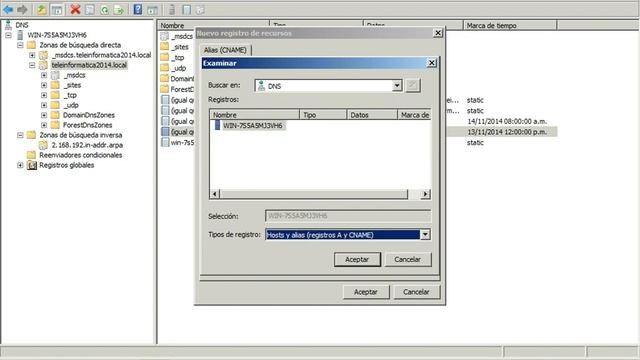Screen dimensions: 640x360
Task: Sort Examinar list by Nombre column
Action: (255, 115)
